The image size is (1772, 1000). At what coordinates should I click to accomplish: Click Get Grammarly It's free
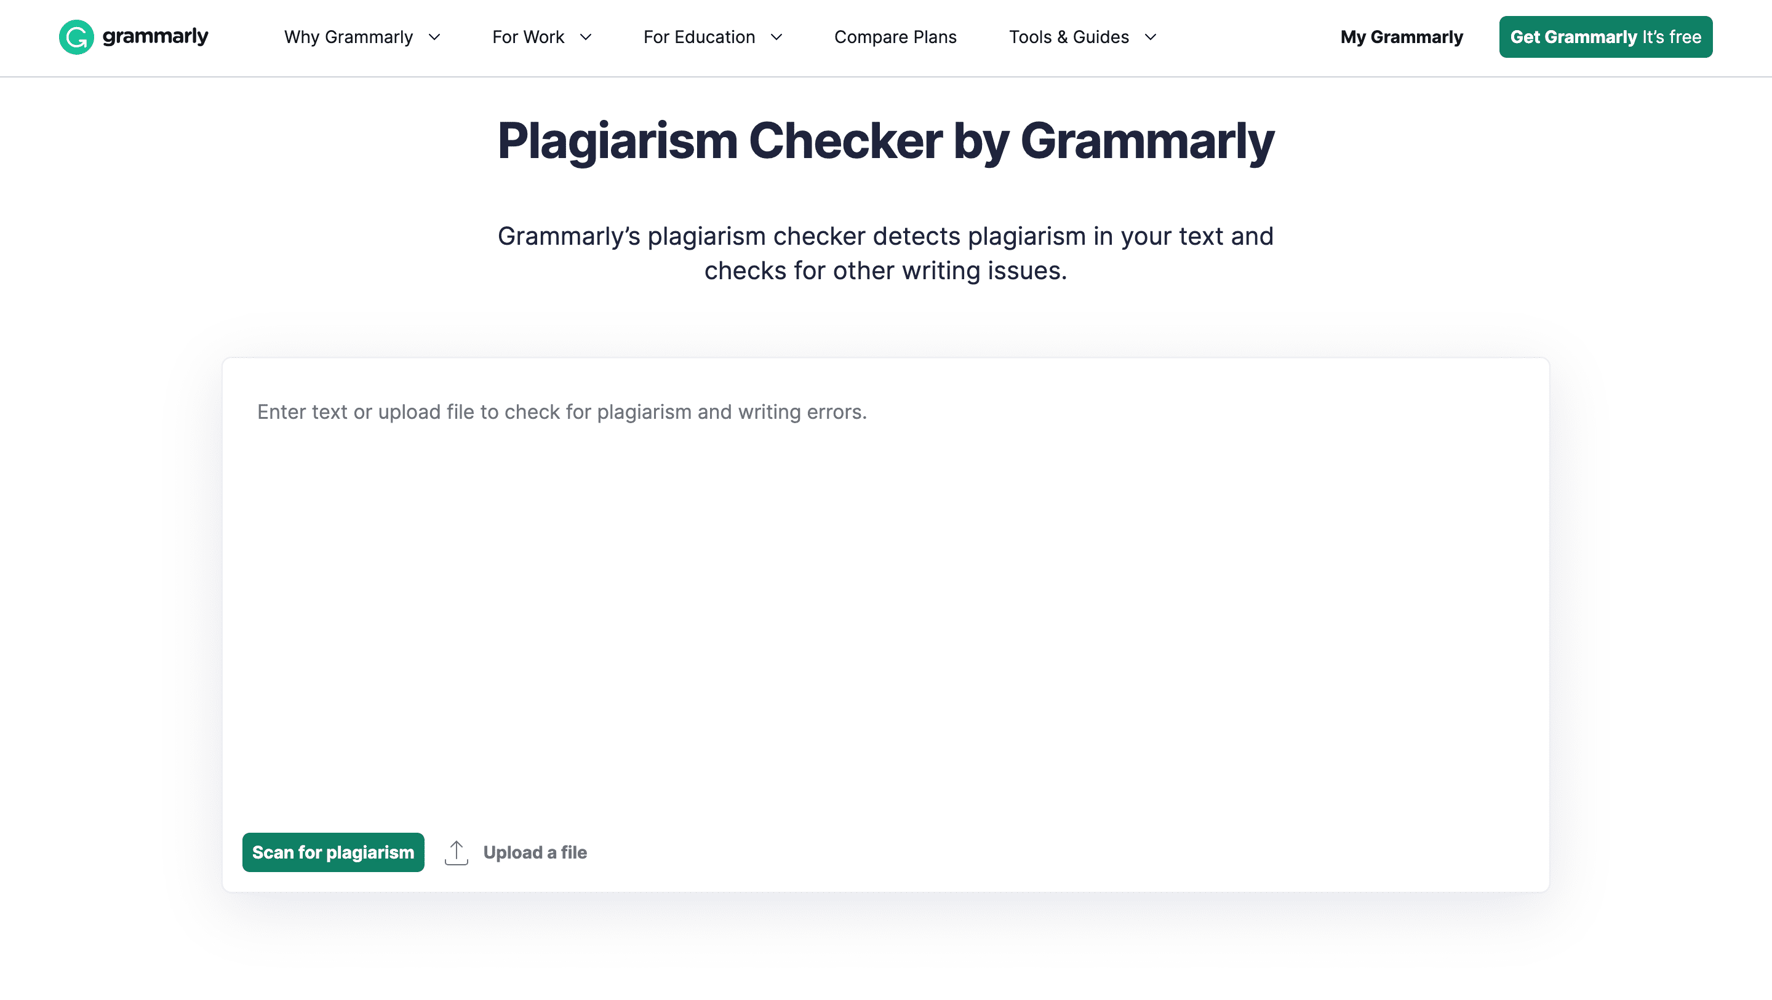[1605, 36]
